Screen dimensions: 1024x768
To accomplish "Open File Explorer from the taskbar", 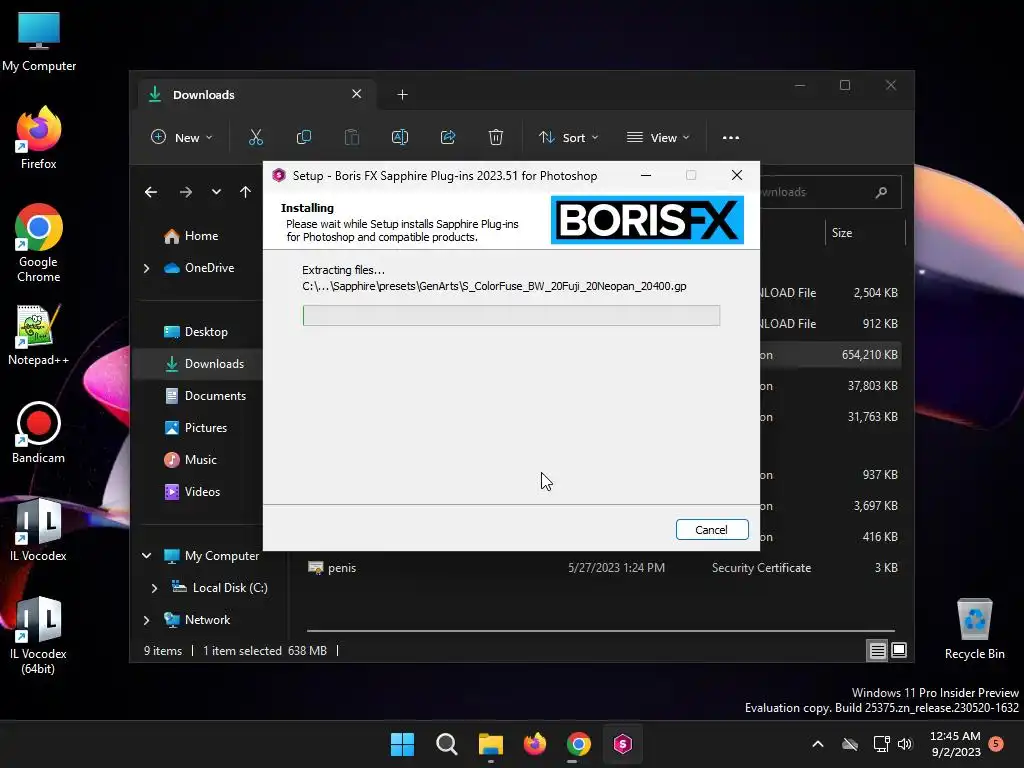I will click(x=490, y=744).
